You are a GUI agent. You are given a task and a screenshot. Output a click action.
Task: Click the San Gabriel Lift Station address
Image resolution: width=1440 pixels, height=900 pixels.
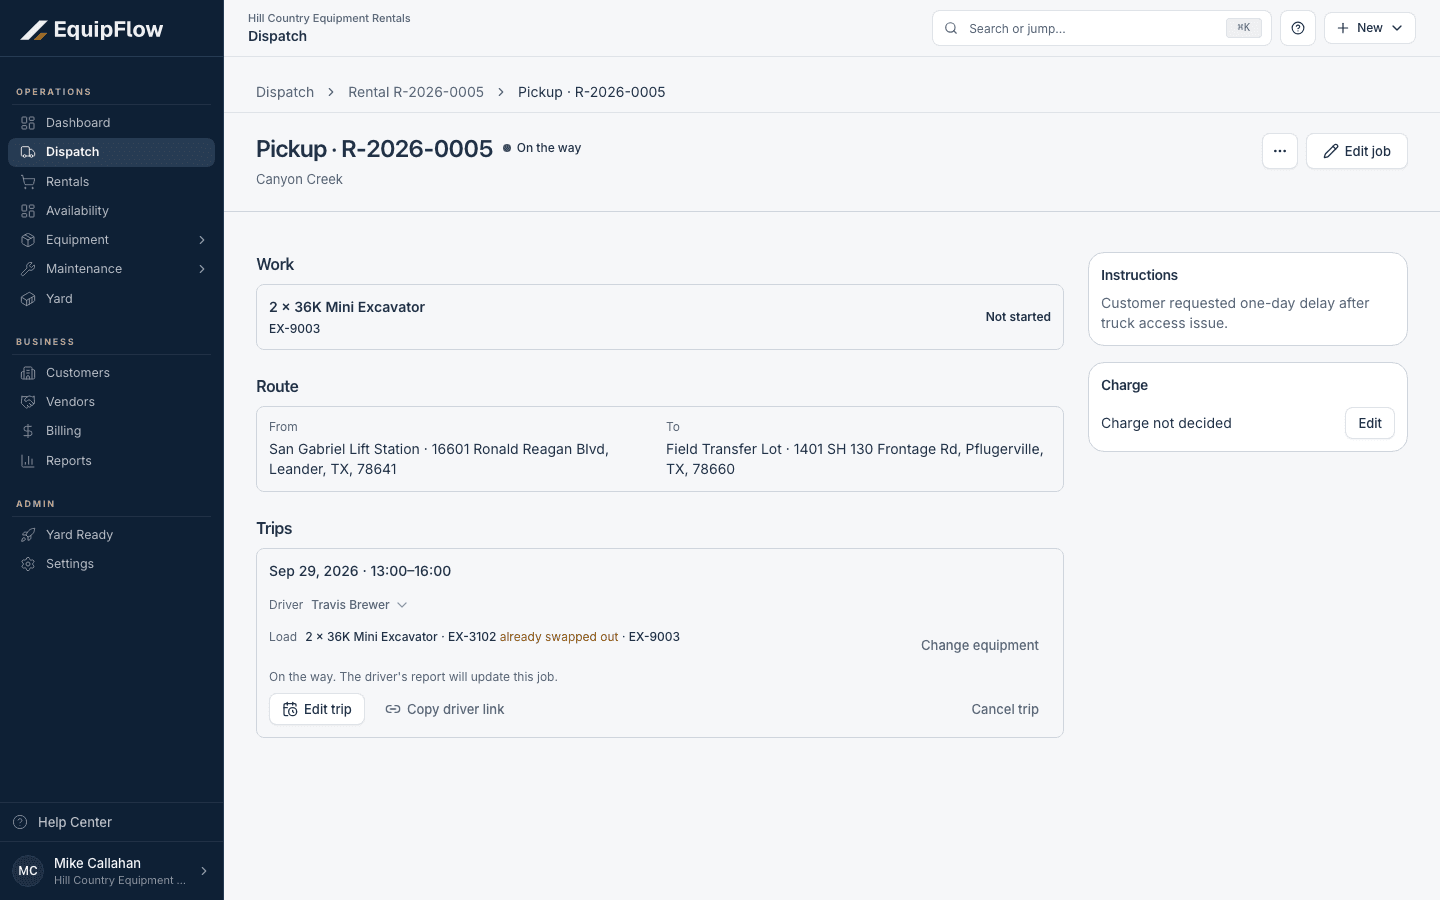439,459
